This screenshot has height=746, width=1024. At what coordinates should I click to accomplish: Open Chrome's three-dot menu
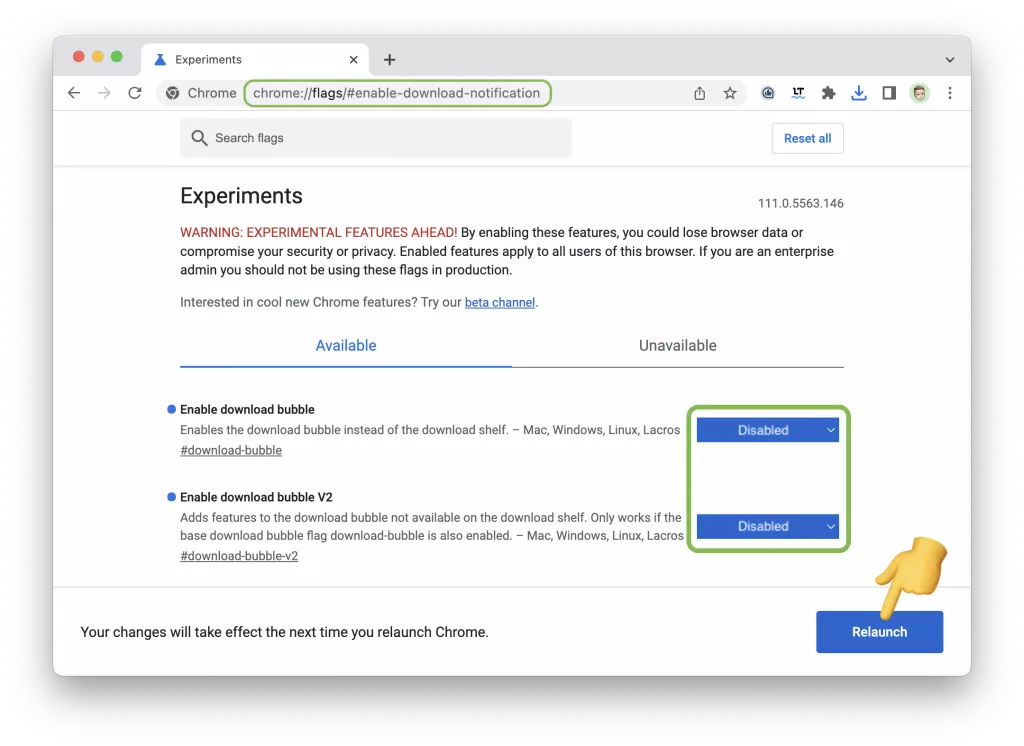click(x=949, y=92)
